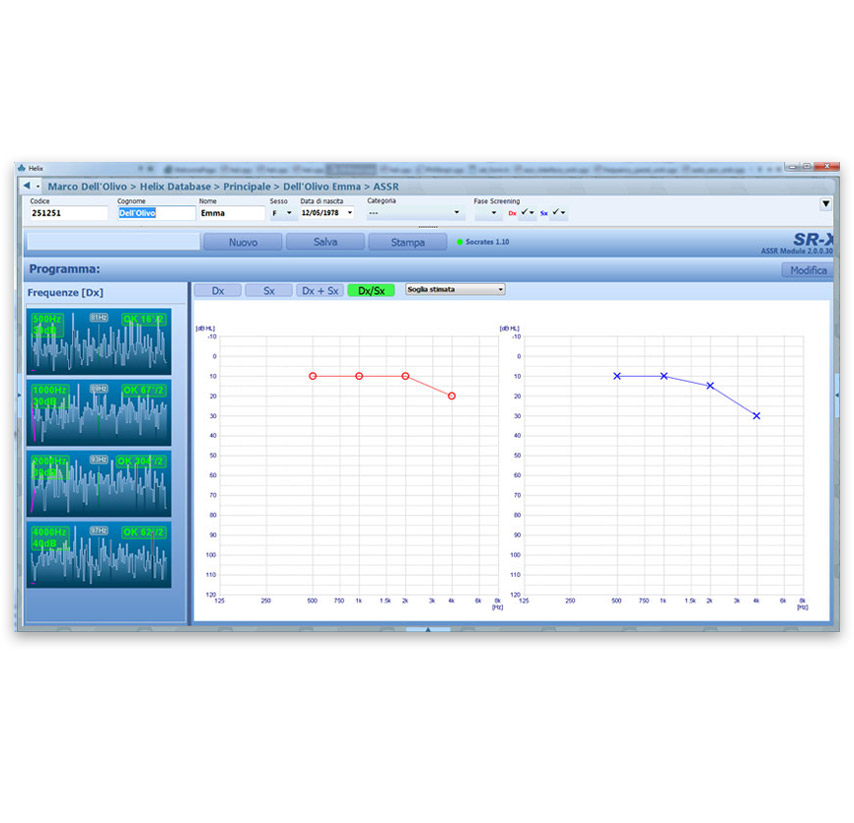854x823 pixels.
Task: Collapse patient header with black triangle
Action: (826, 204)
